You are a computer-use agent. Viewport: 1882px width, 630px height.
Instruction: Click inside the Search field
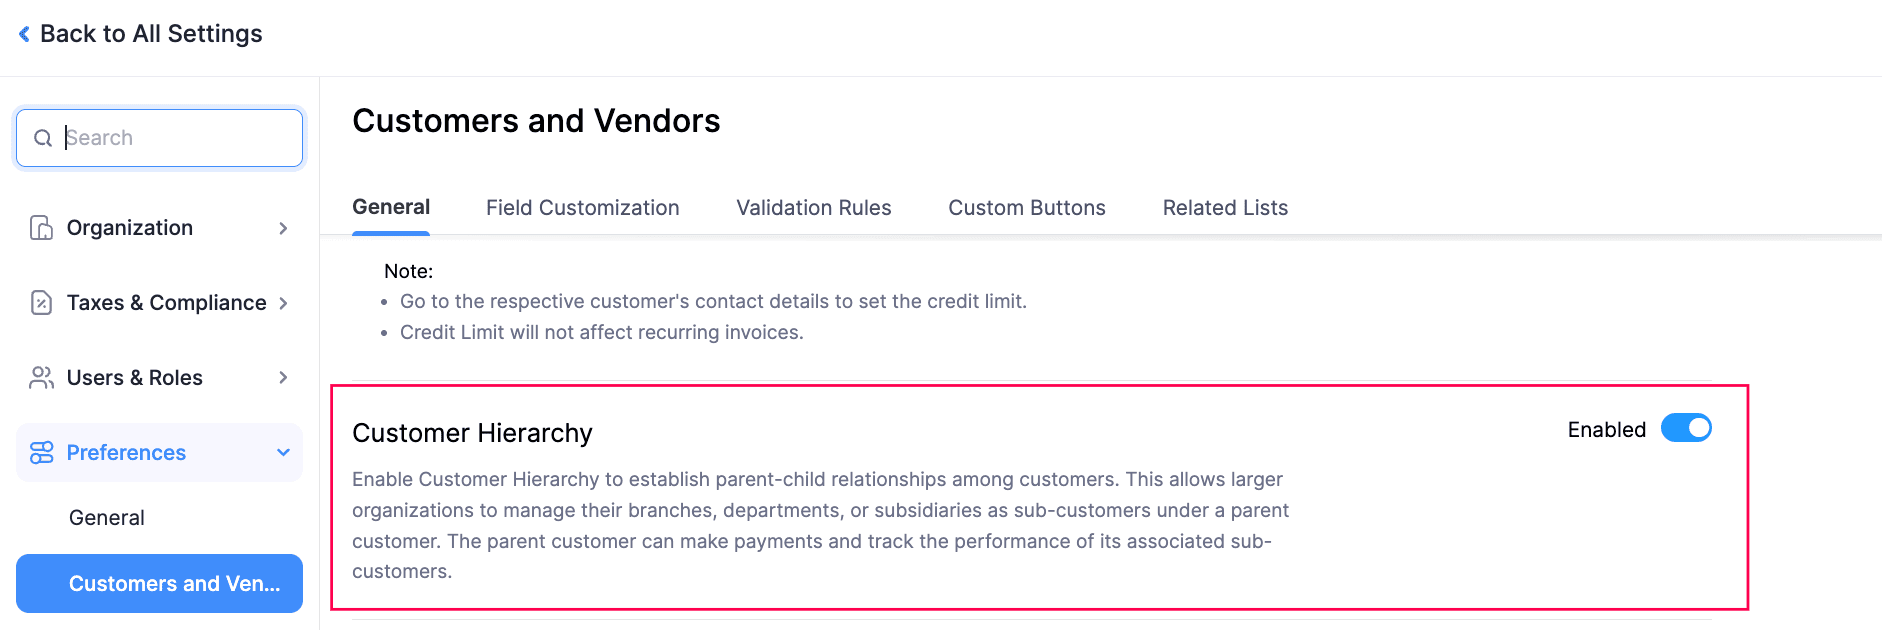coord(160,137)
